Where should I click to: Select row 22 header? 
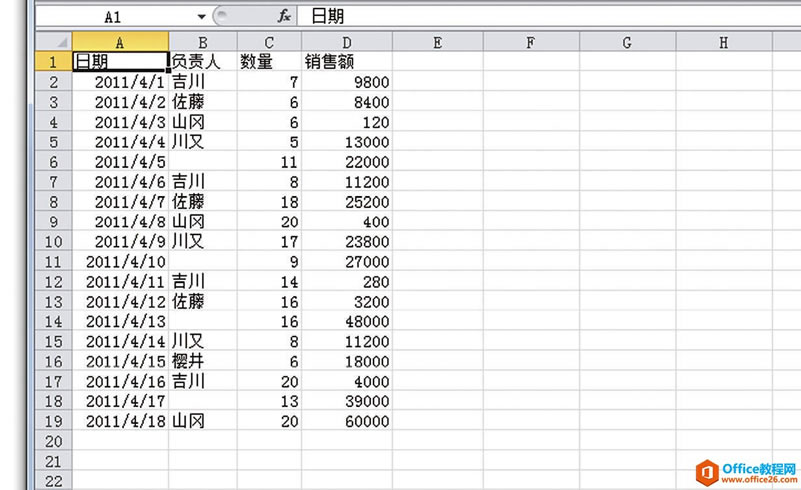54,481
